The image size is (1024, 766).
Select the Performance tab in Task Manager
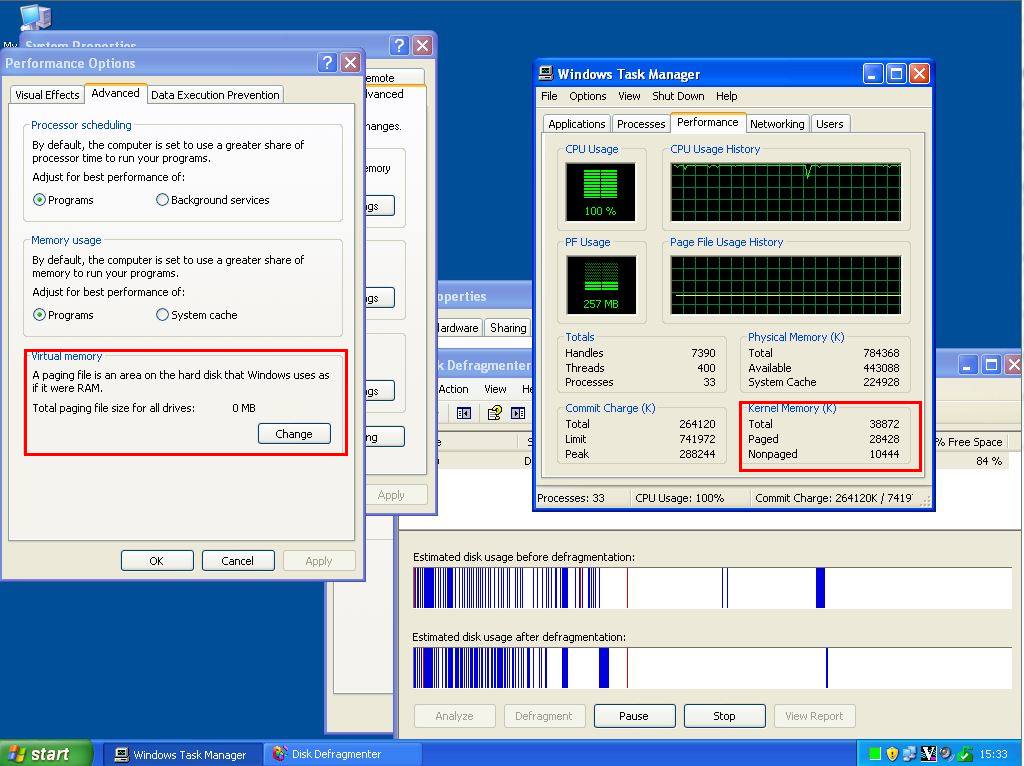click(x=707, y=122)
